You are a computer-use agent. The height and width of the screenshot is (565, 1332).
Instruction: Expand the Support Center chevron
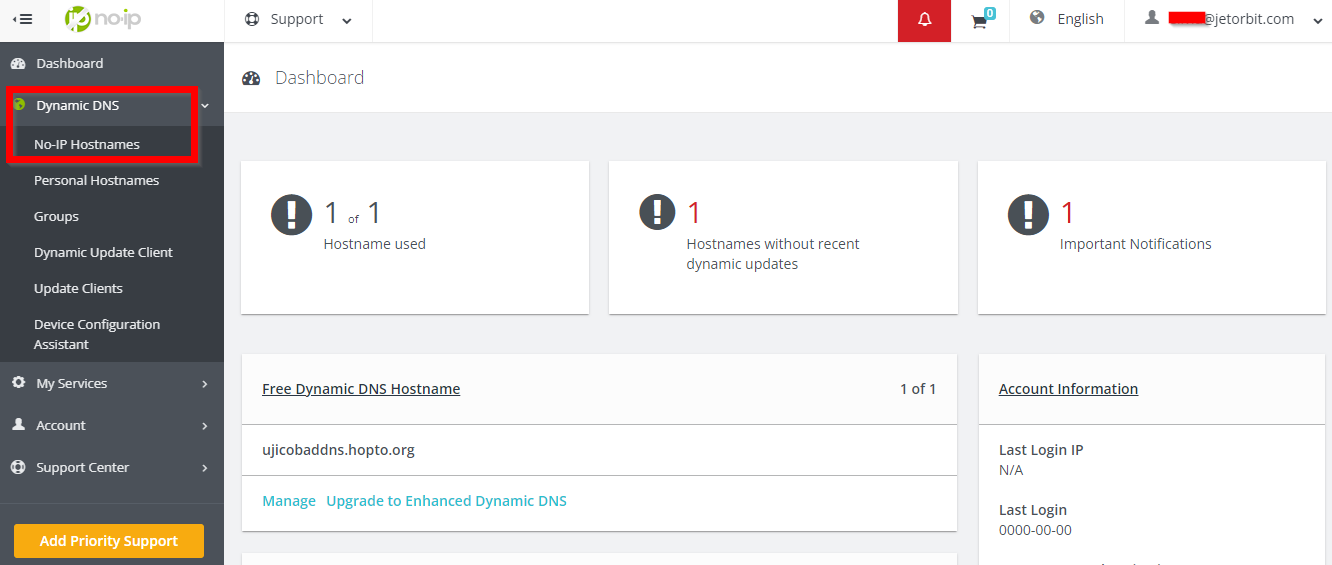pos(205,468)
